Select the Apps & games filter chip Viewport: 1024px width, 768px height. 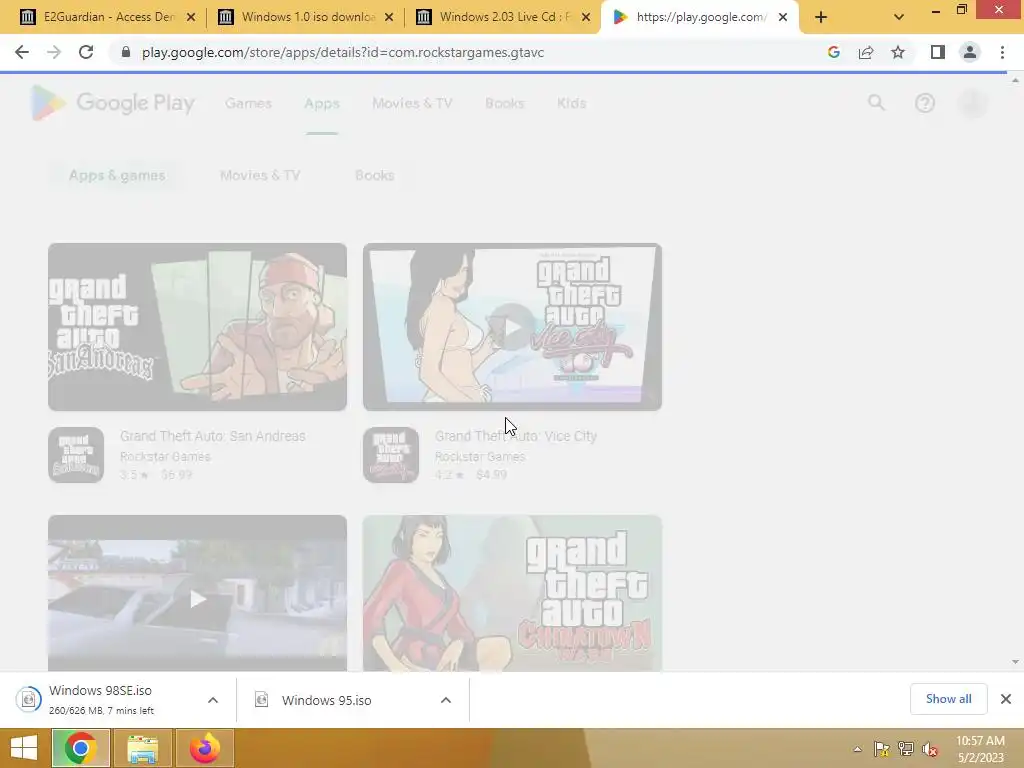(117, 175)
